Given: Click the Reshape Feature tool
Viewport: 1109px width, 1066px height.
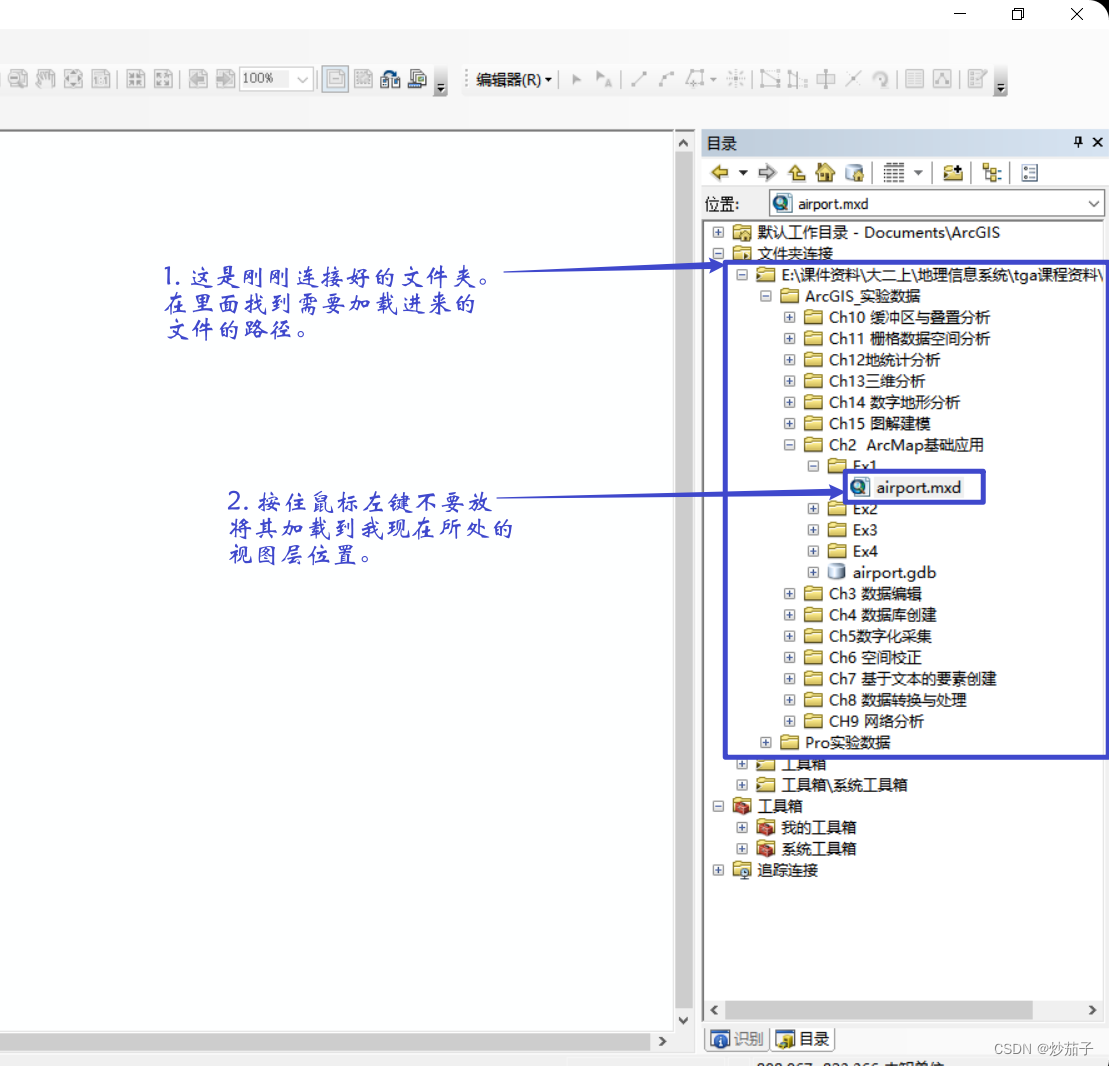Looking at the screenshot, I should (798, 79).
